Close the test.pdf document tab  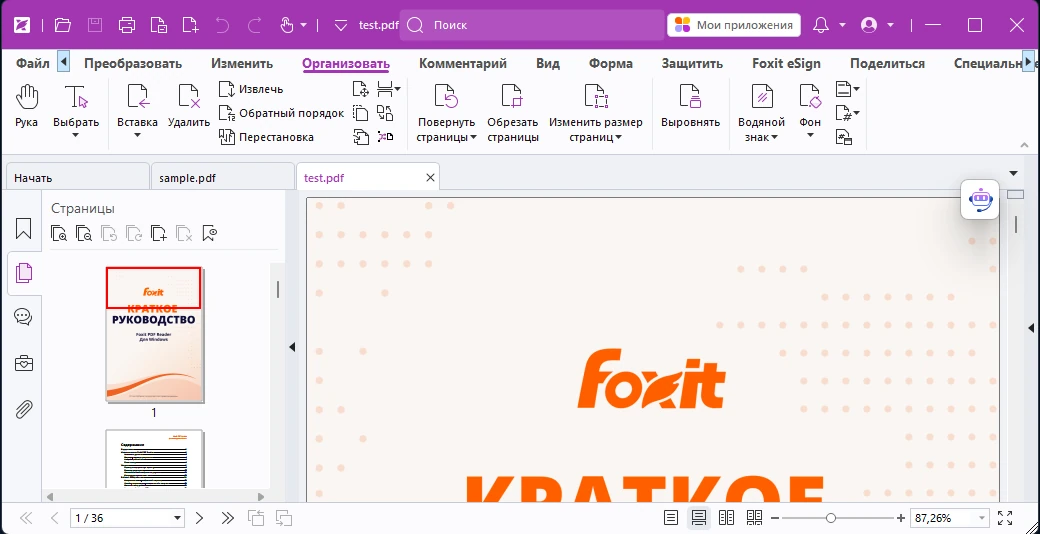(x=430, y=178)
